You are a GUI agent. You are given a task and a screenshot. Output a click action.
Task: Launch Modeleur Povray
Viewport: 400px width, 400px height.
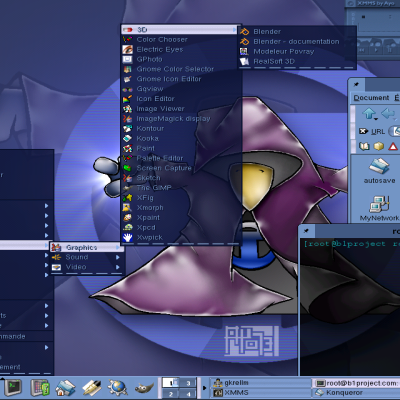[297, 52]
